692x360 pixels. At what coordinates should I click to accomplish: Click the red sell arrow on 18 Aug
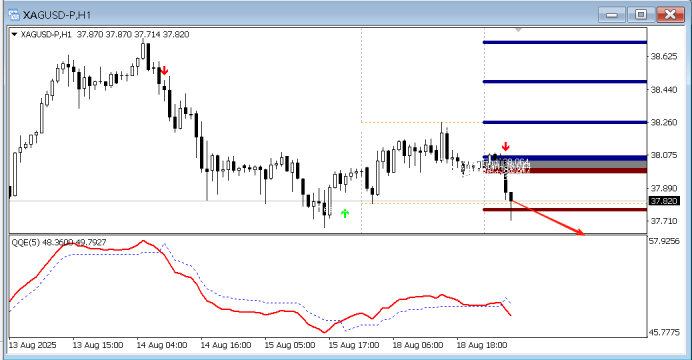tap(506, 146)
